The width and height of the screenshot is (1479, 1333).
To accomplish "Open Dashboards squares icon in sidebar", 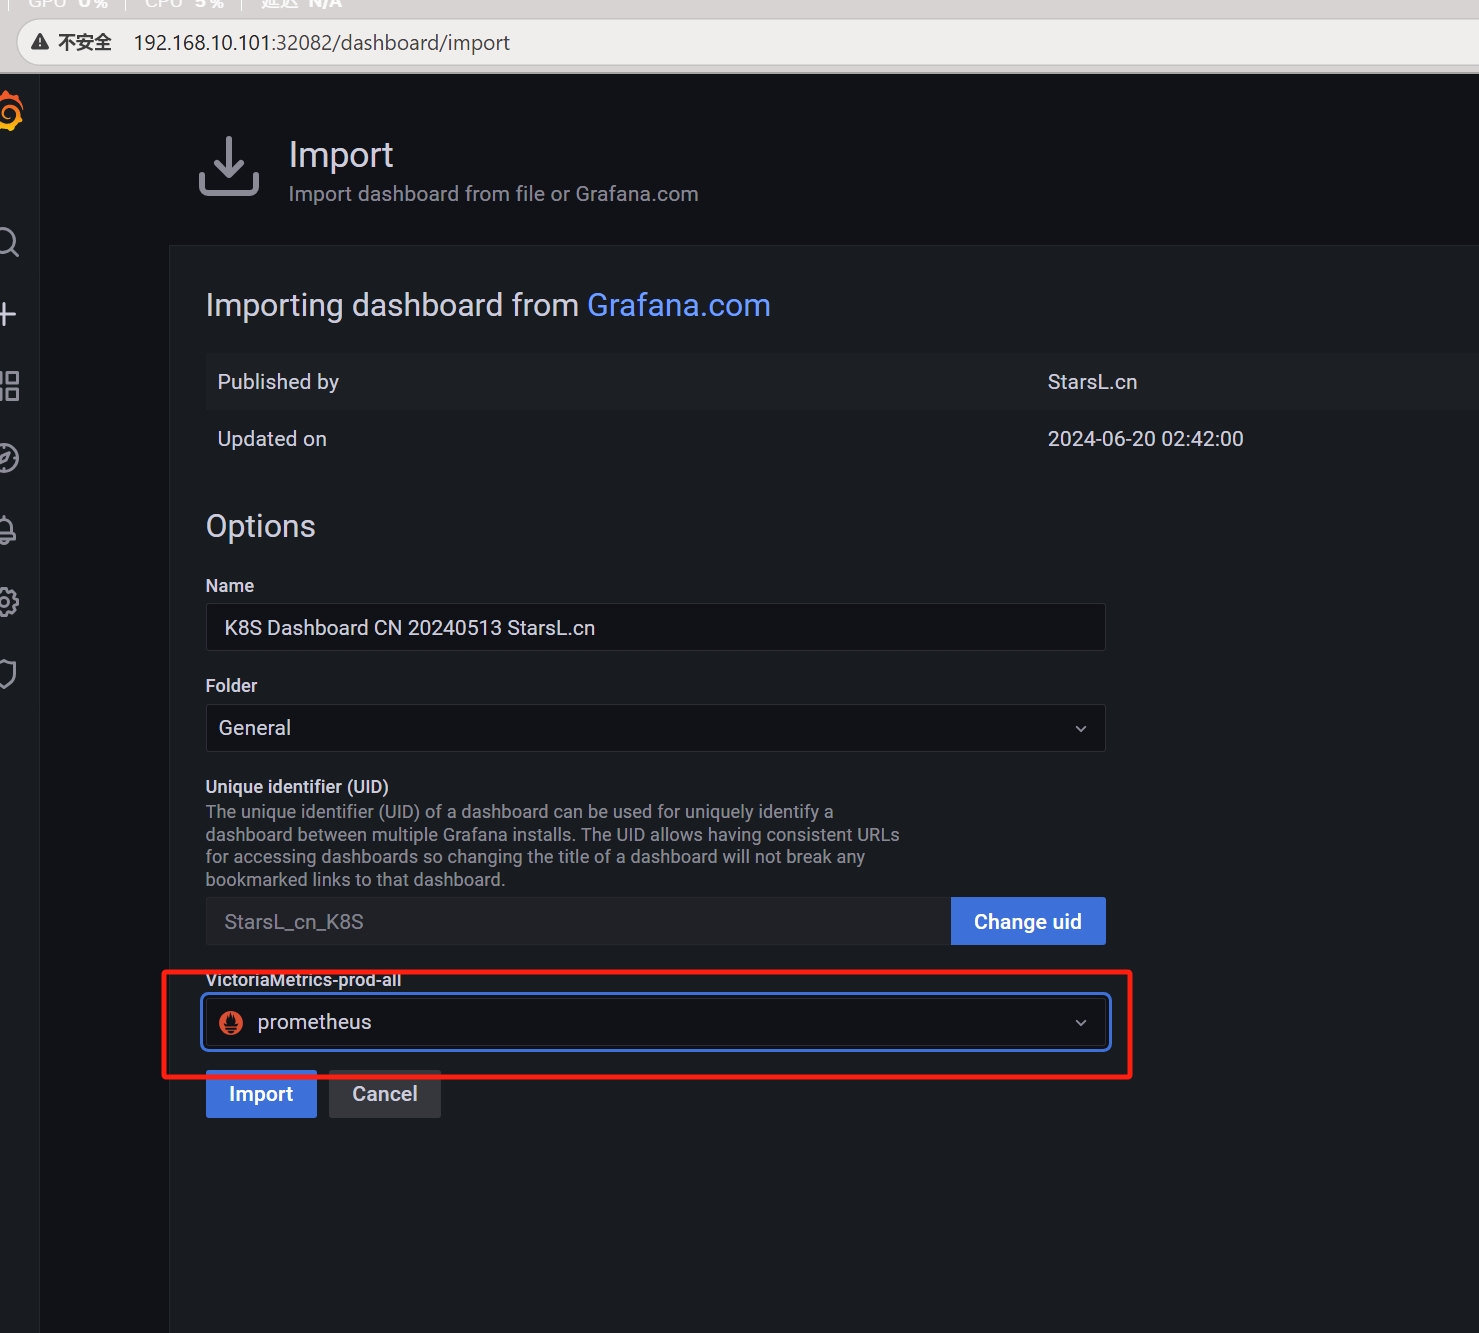I will pyautogui.click(x=9, y=386).
